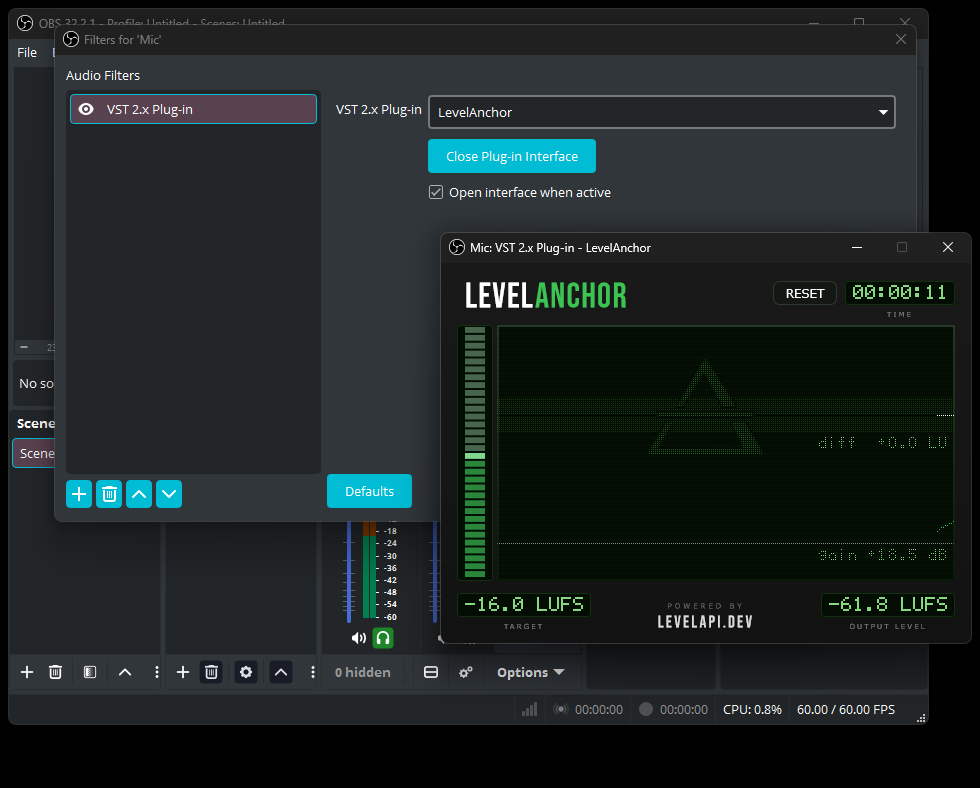The image size is (980, 788).
Task: Click the OBS logo in main title bar
Action: (25, 23)
